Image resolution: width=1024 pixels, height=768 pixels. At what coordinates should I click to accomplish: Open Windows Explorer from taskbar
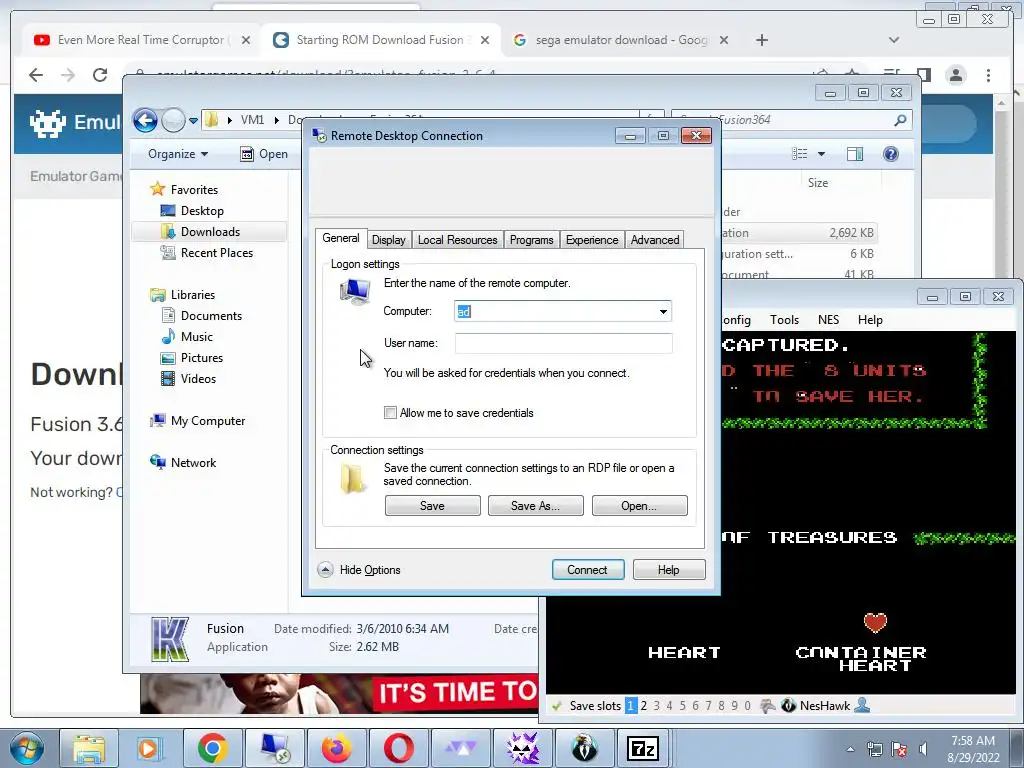coord(89,748)
